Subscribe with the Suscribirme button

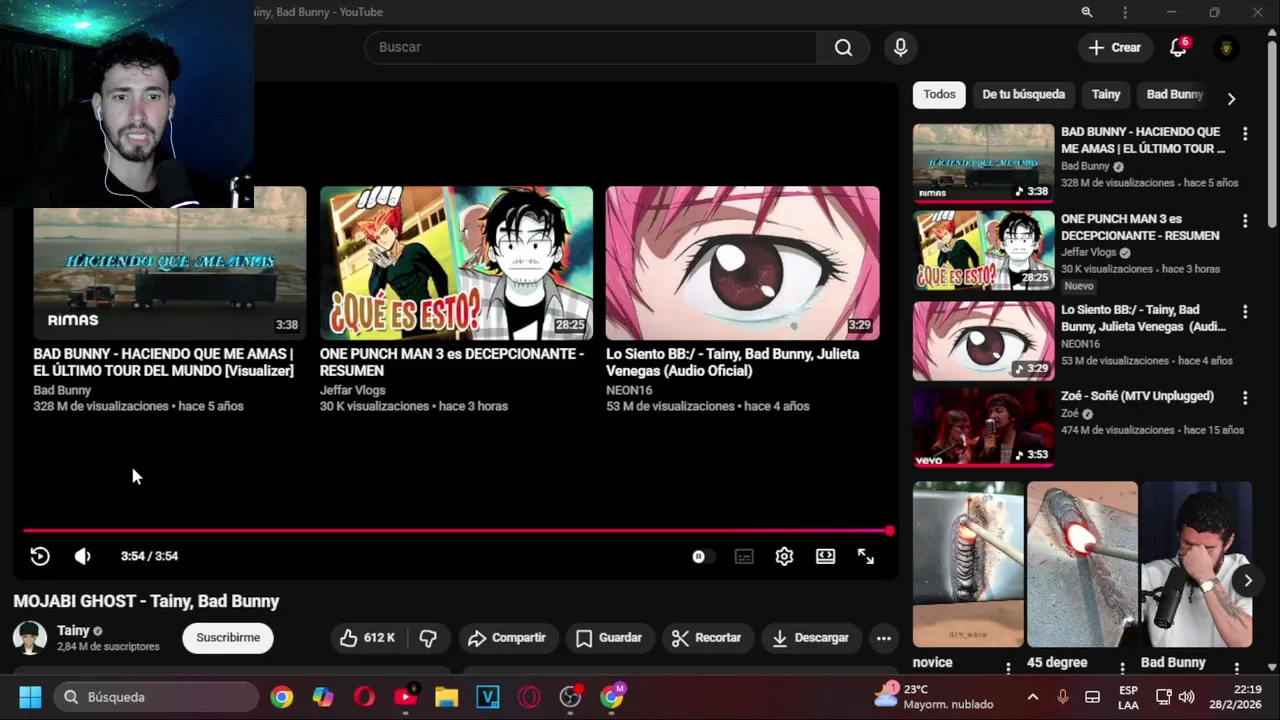(228, 637)
